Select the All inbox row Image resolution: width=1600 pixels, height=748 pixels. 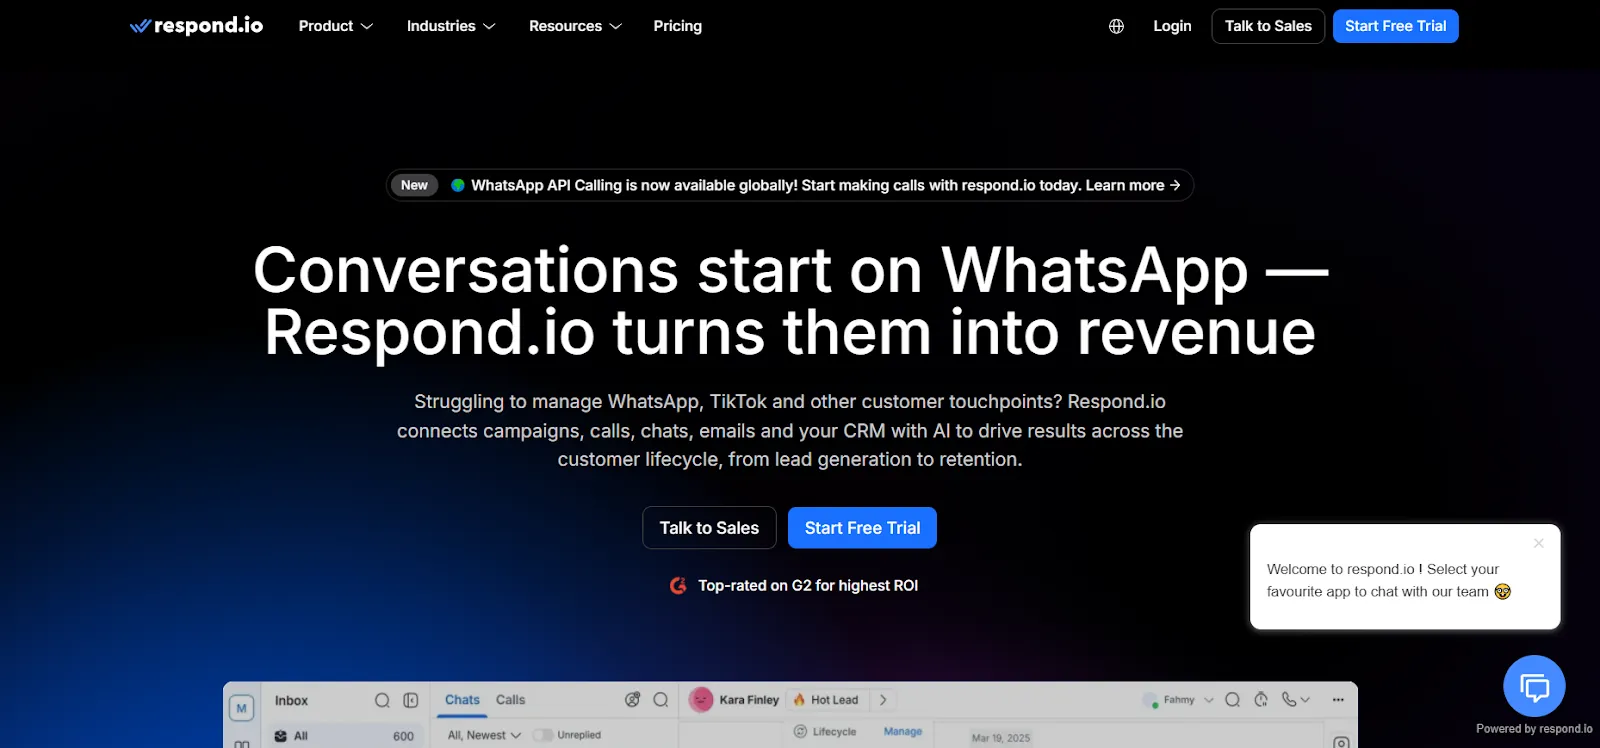(345, 736)
